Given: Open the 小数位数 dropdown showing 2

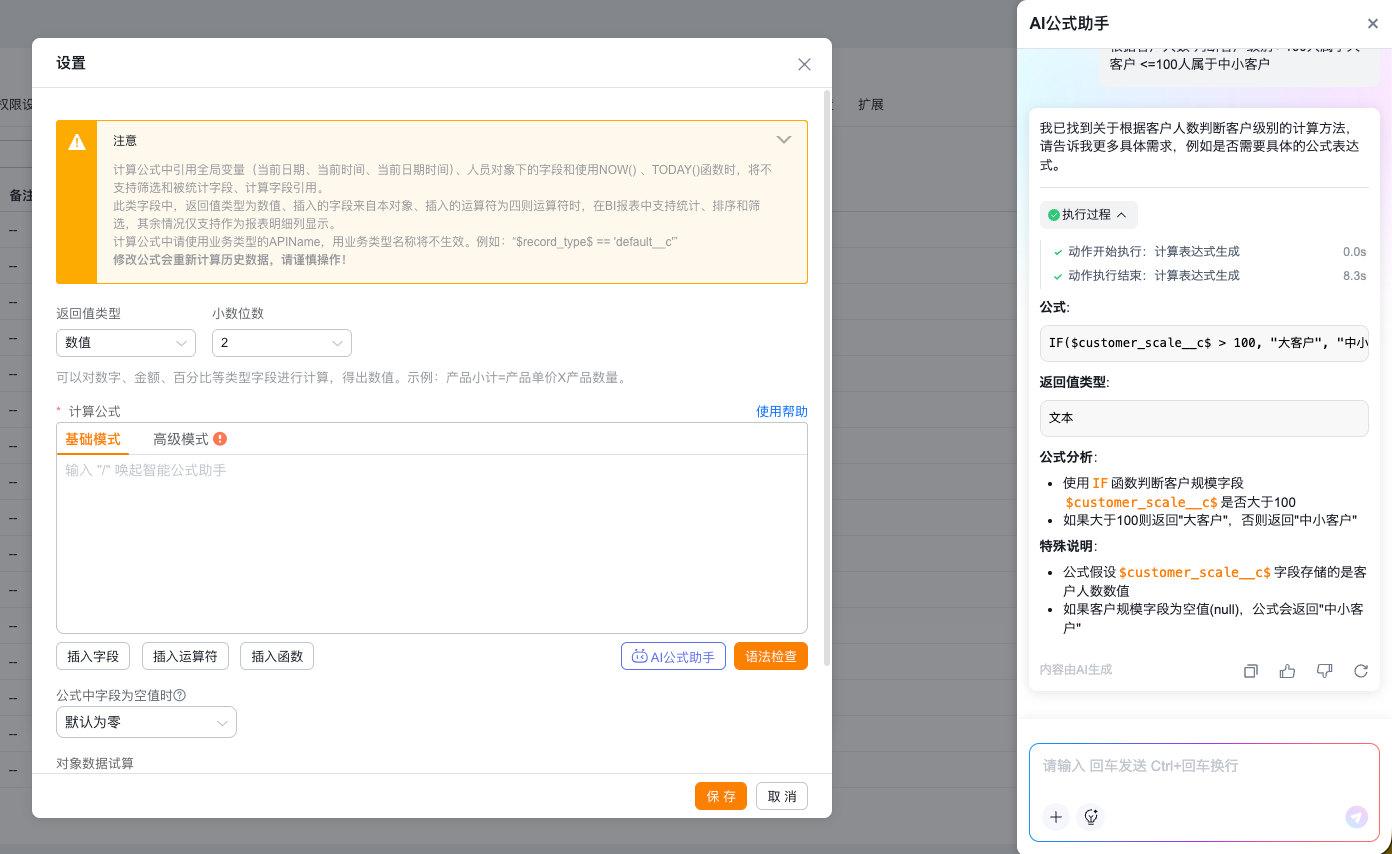Looking at the screenshot, I should 282,343.
